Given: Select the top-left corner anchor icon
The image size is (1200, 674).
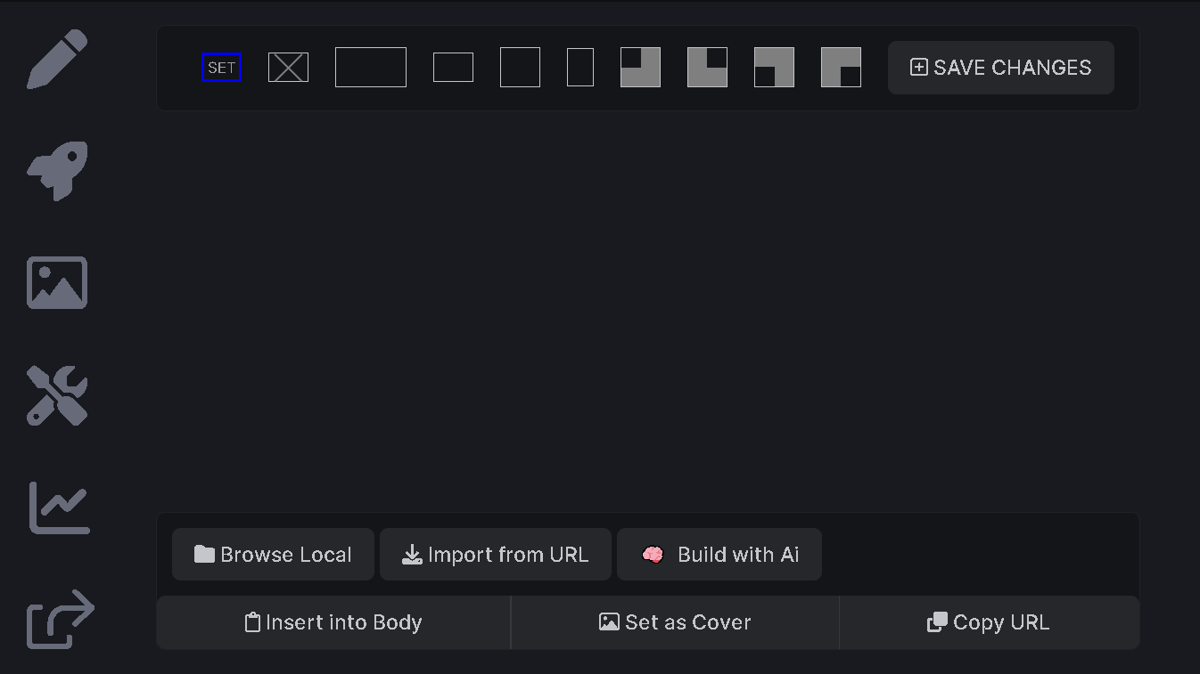Looking at the screenshot, I should tap(640, 67).
